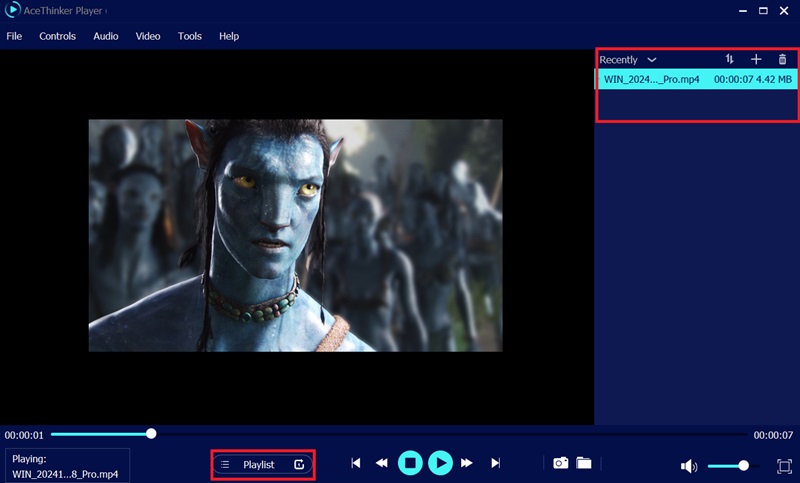Click the video display area
The image size is (800, 483).
click(x=295, y=235)
